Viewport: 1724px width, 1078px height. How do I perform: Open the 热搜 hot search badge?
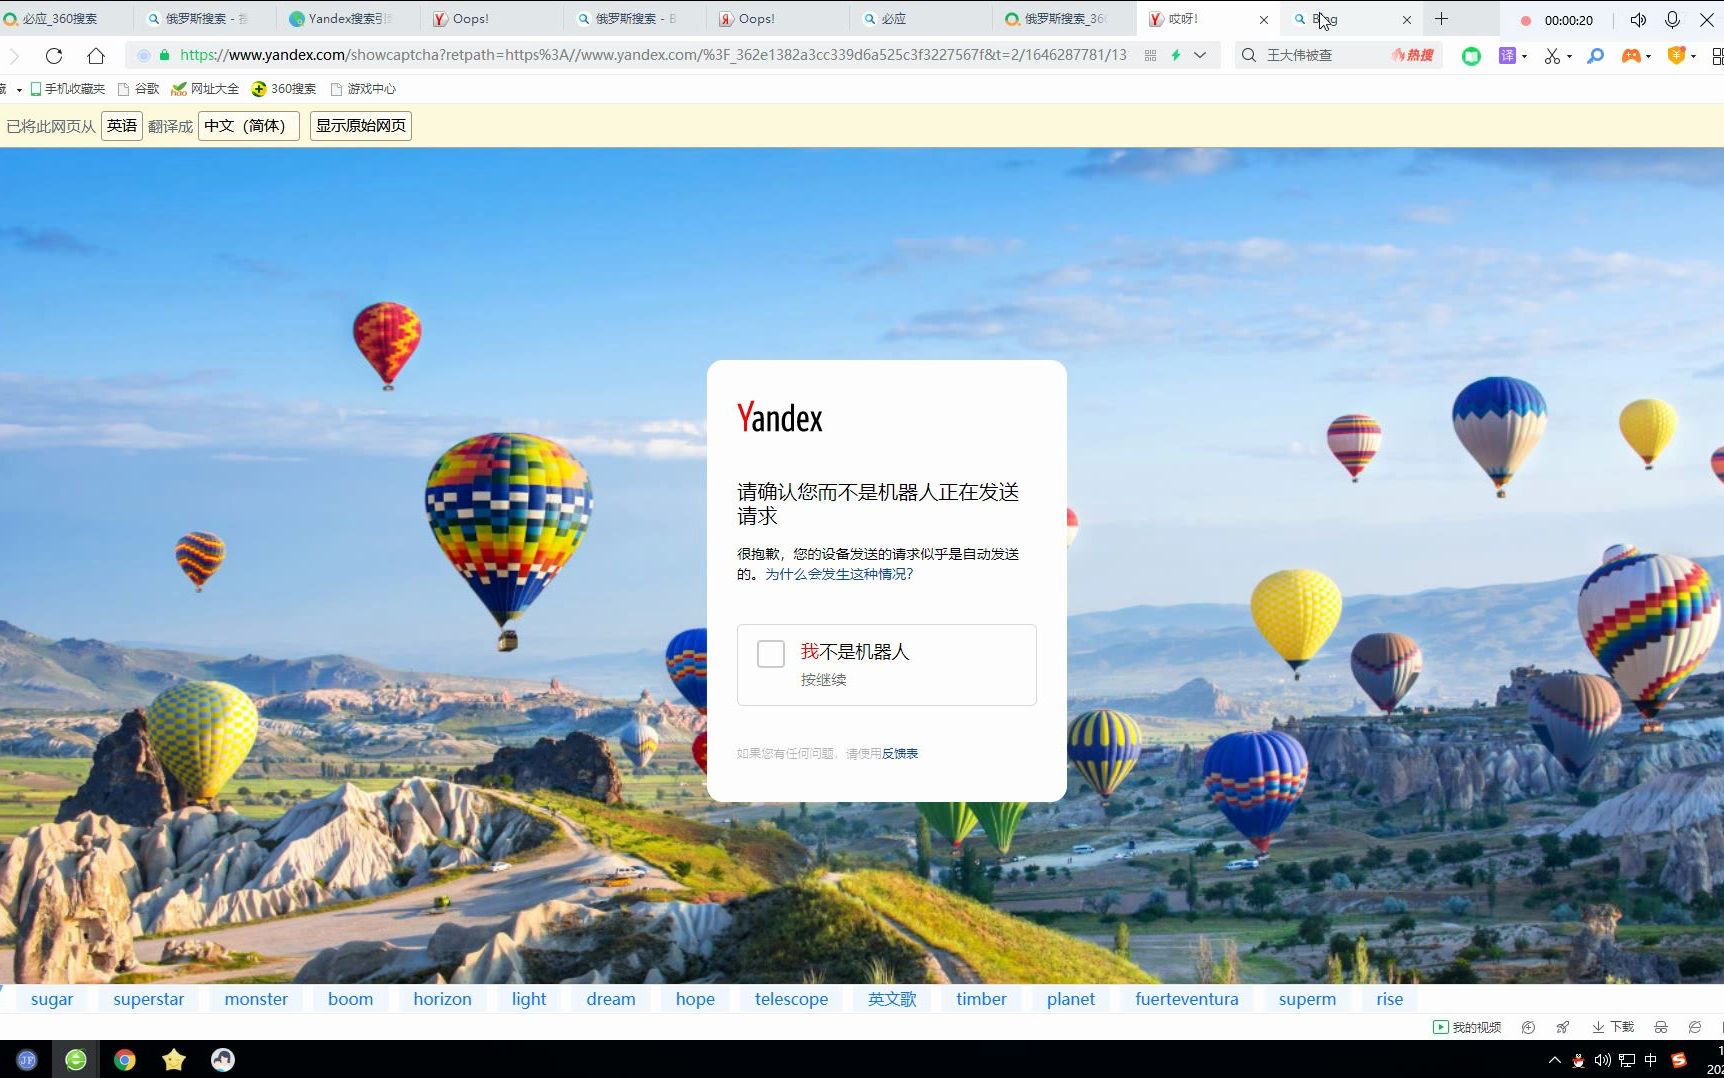(x=1413, y=56)
